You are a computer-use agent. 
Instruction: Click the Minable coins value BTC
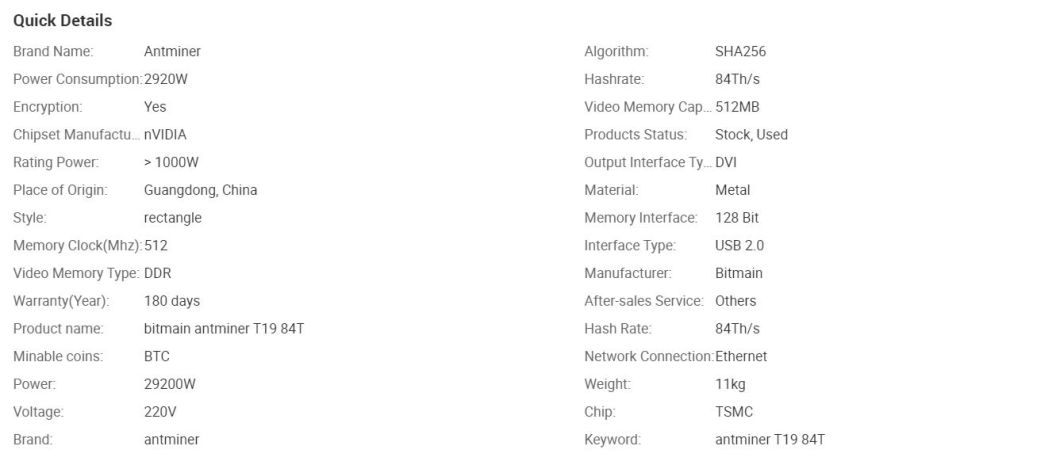(157, 356)
